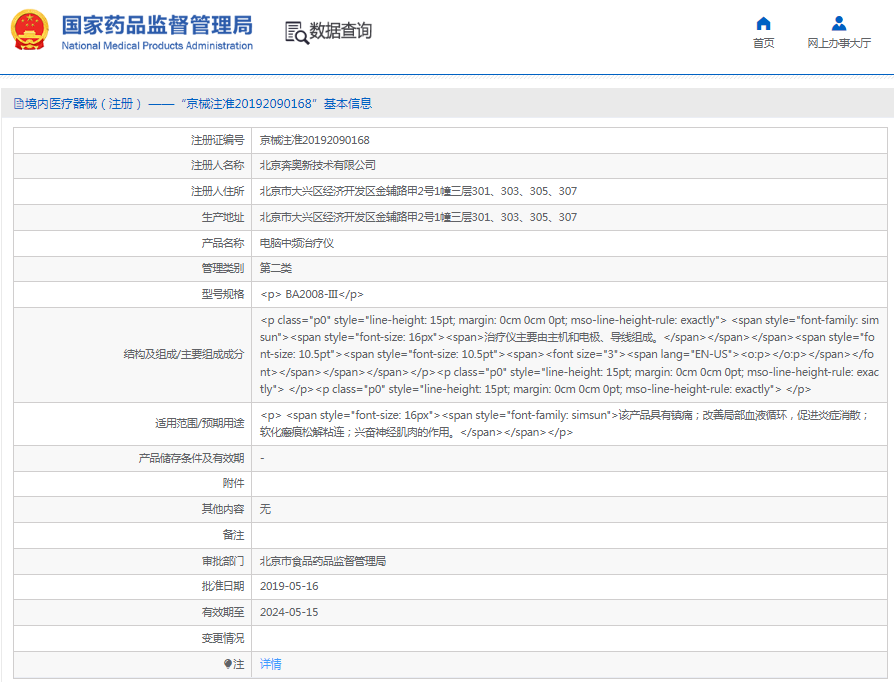Click the 变更情况 row label
Screen dimensions: 894x682
[222, 639]
